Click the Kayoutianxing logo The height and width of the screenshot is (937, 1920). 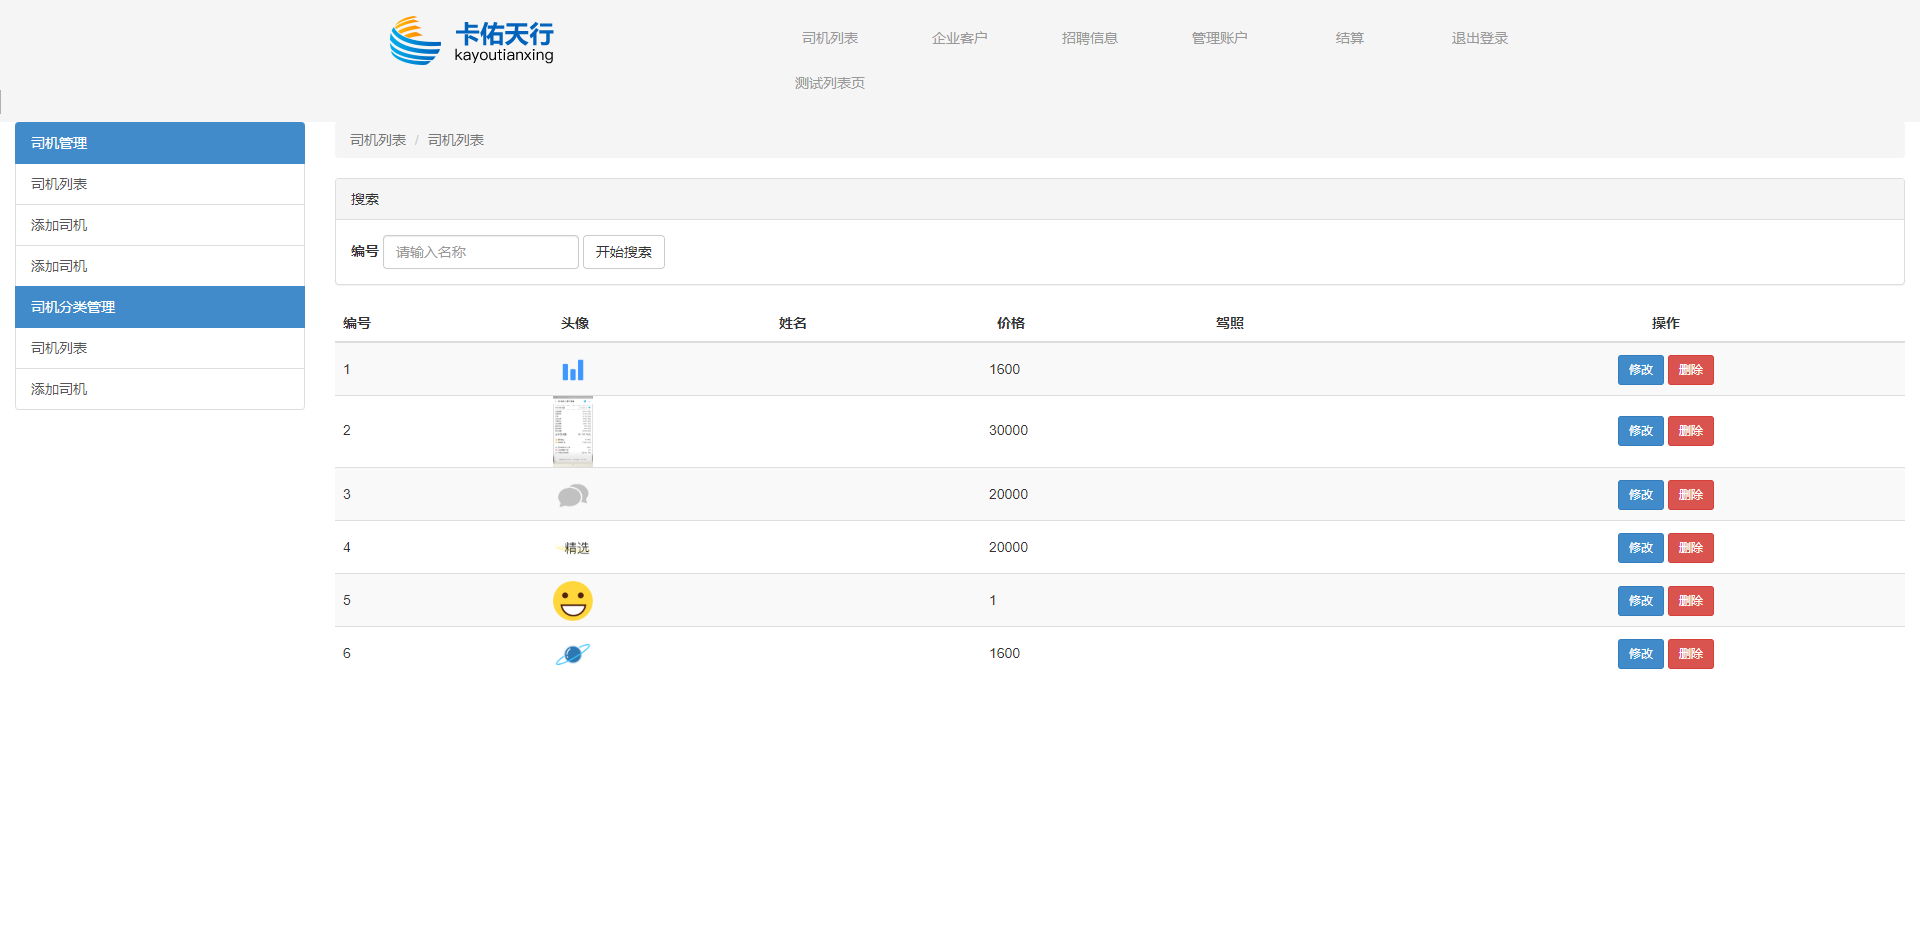[x=472, y=41]
